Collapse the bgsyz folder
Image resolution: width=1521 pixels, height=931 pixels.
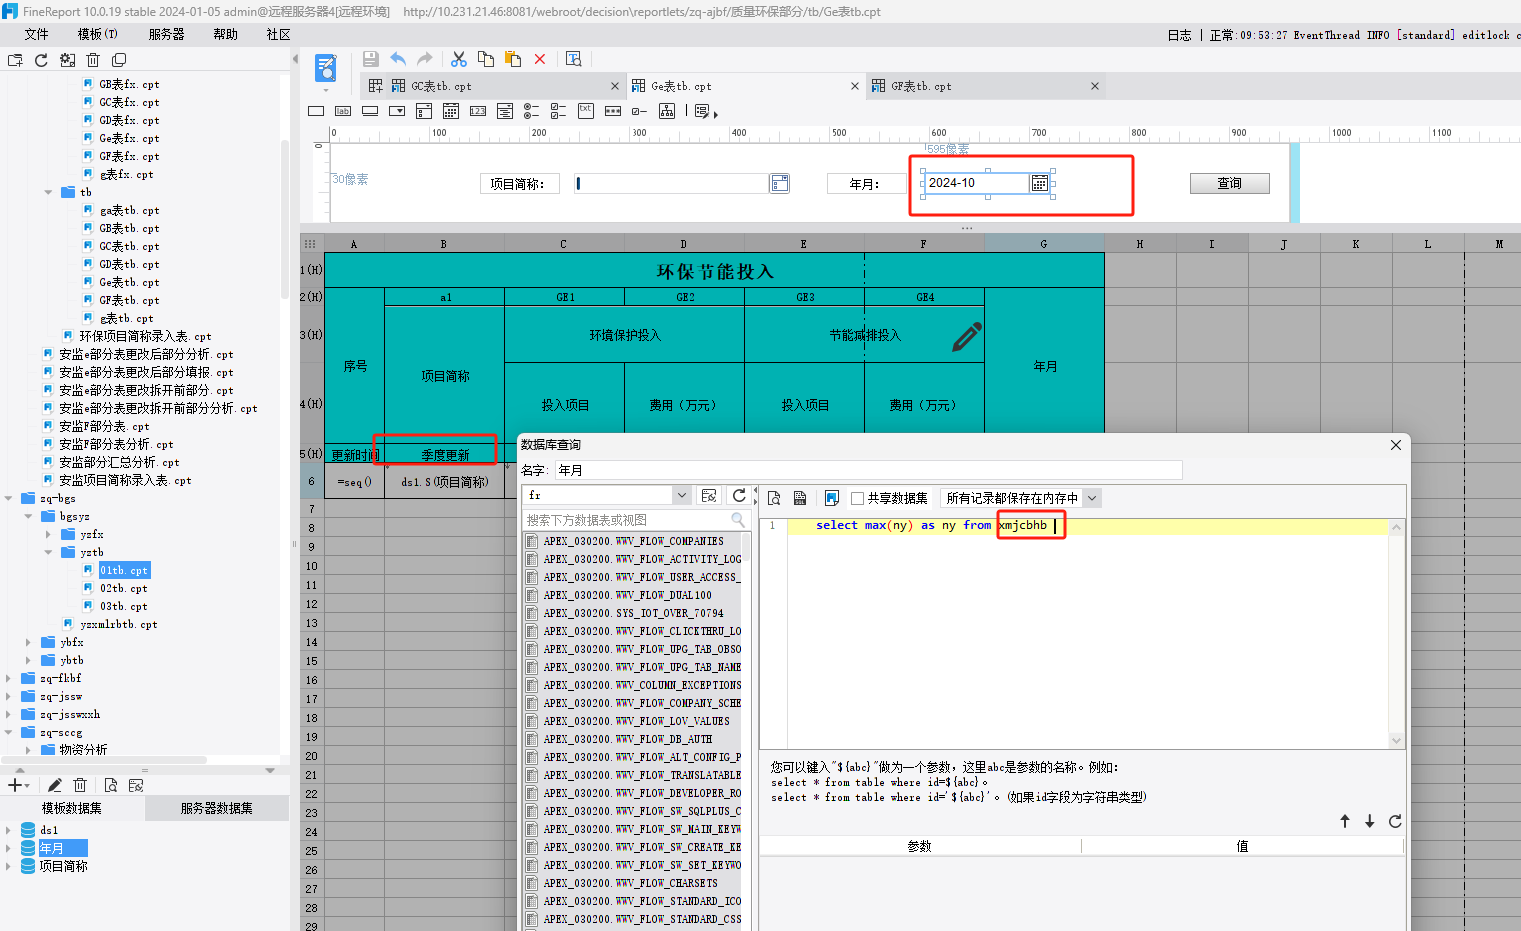[28, 516]
